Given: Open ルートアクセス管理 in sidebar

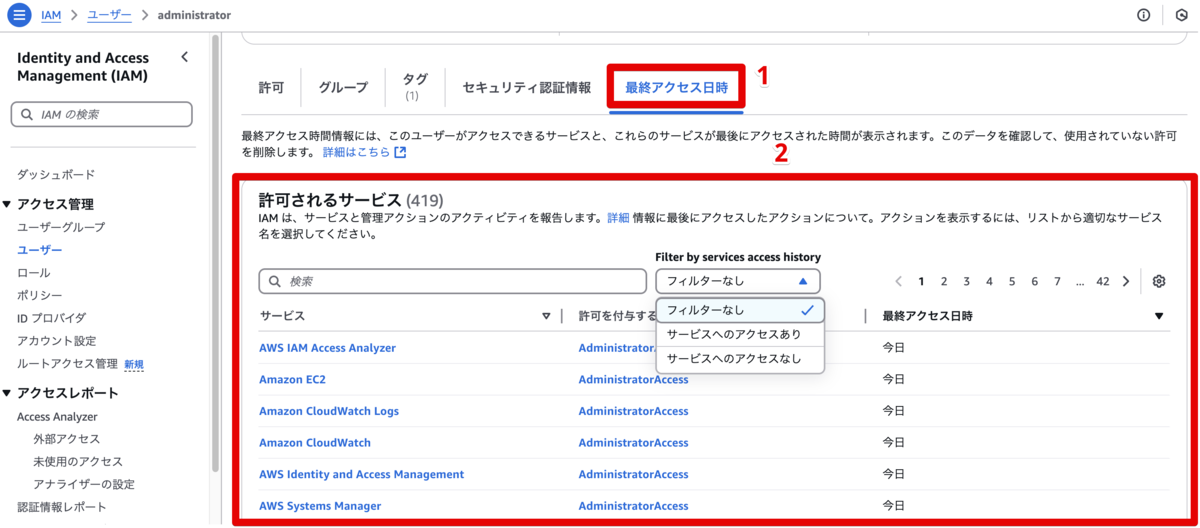Looking at the screenshot, I should click(x=67, y=364).
